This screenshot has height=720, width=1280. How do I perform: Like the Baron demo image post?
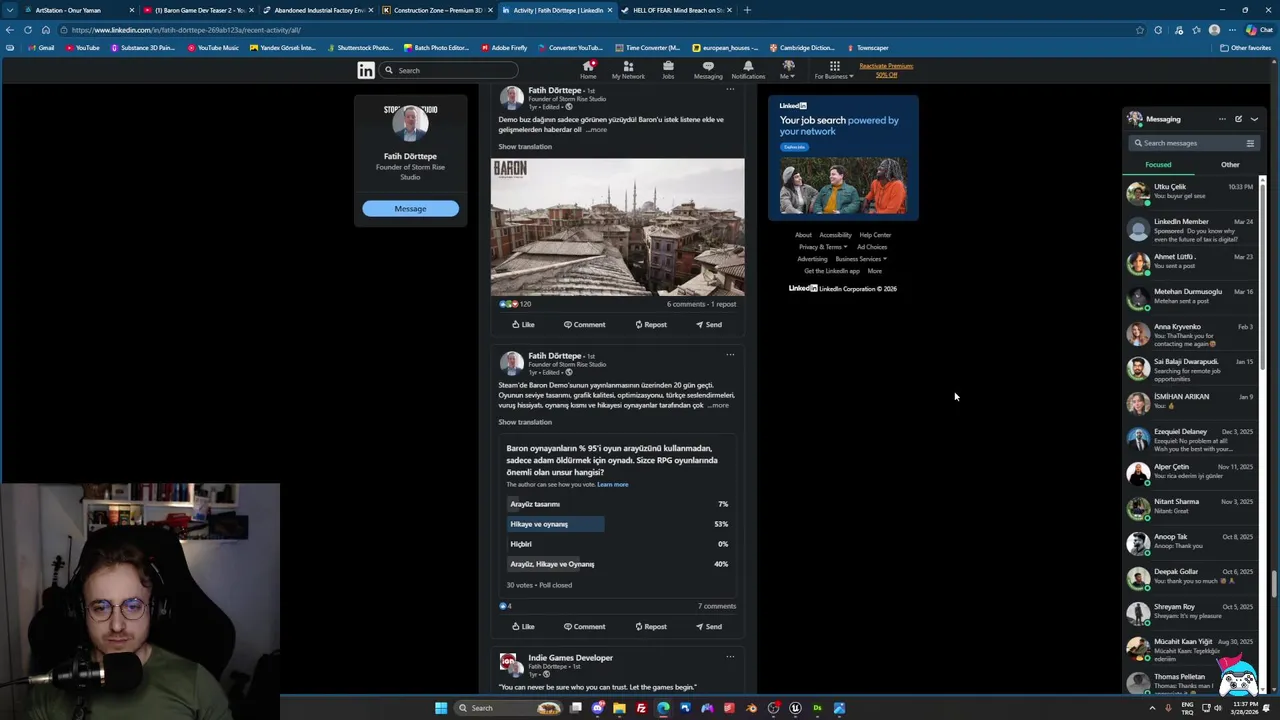[x=523, y=324]
